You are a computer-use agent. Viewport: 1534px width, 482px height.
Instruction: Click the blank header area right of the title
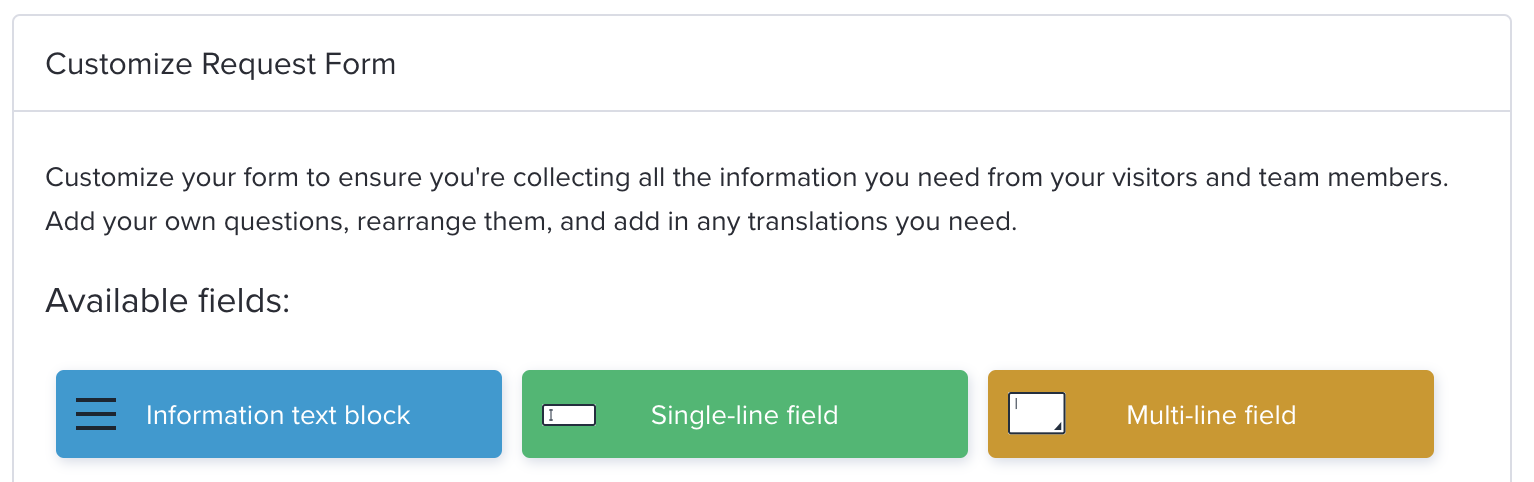[x=950, y=64]
